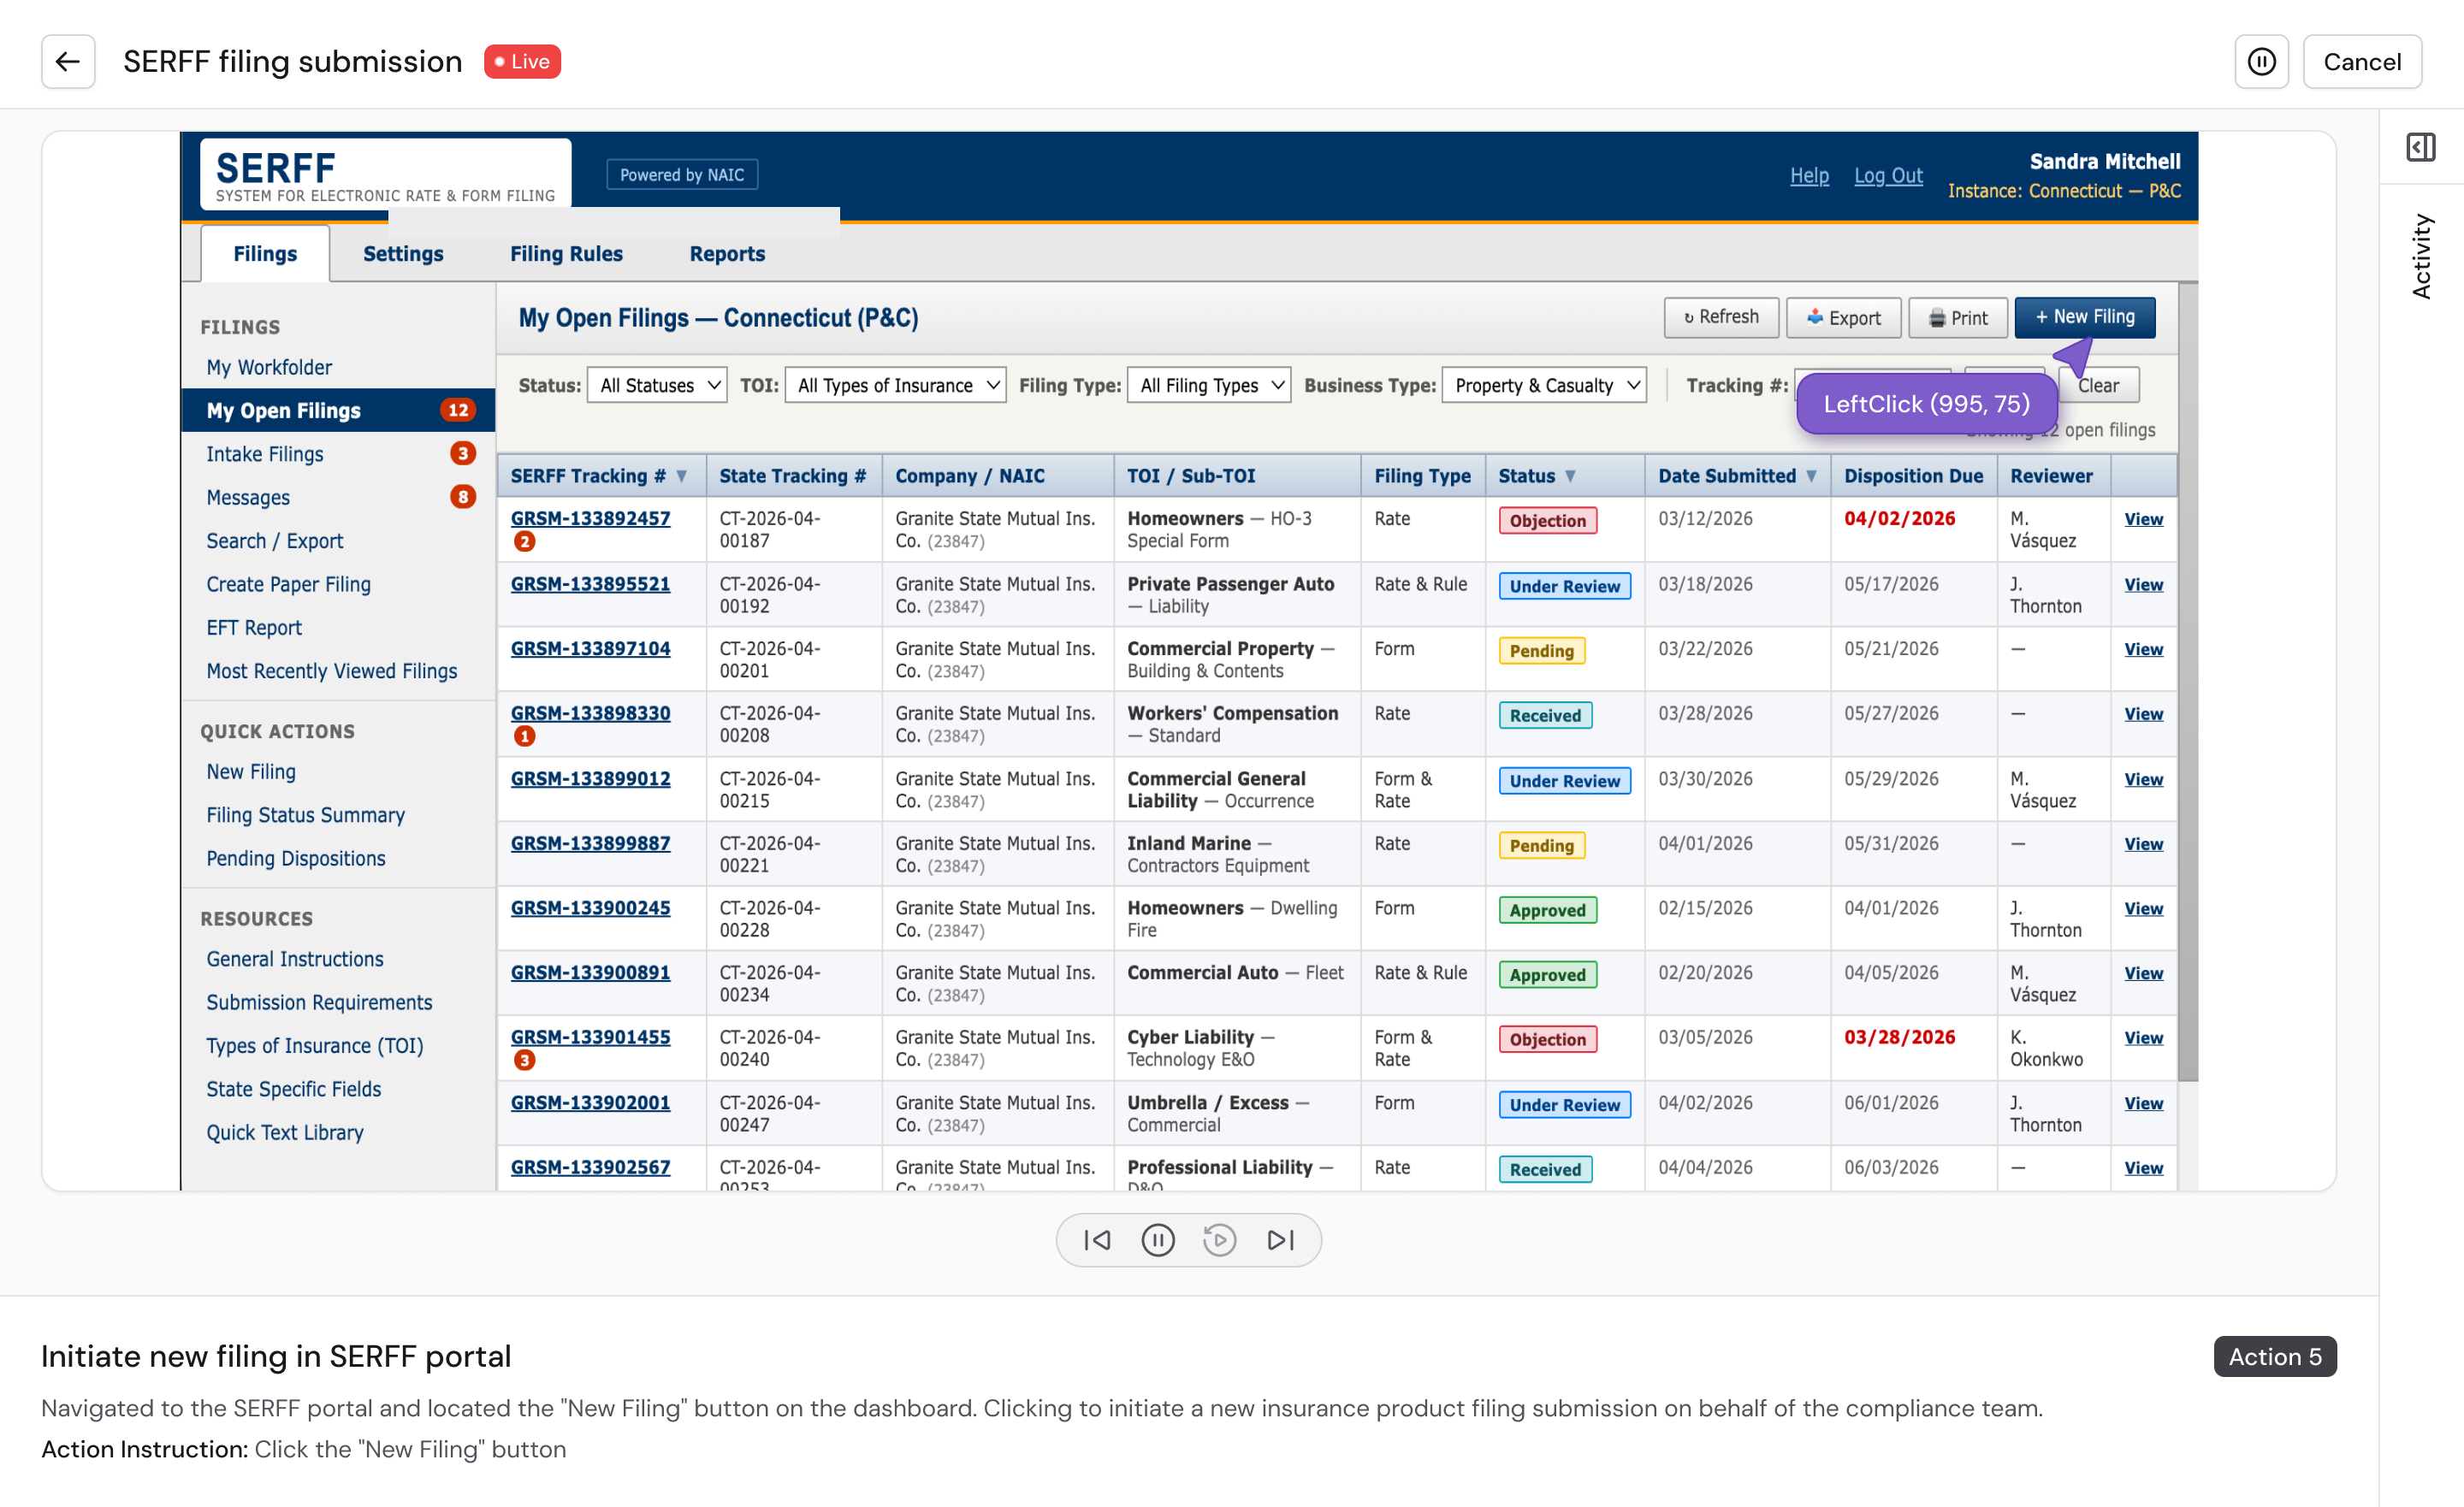Switch to the Filing Rules tab
2464x1507 pixels.
click(x=566, y=254)
